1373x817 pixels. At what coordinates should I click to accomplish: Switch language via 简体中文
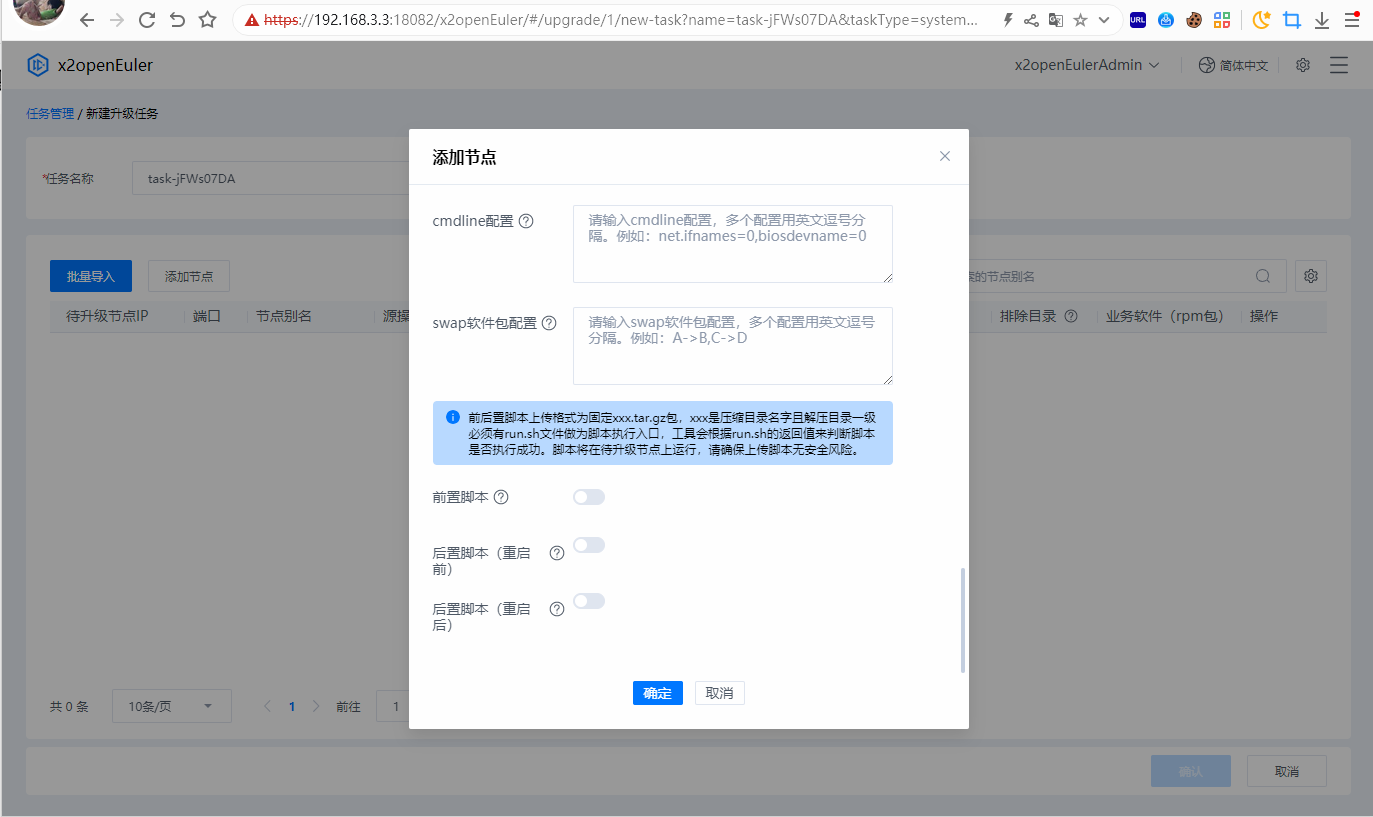pos(1244,65)
